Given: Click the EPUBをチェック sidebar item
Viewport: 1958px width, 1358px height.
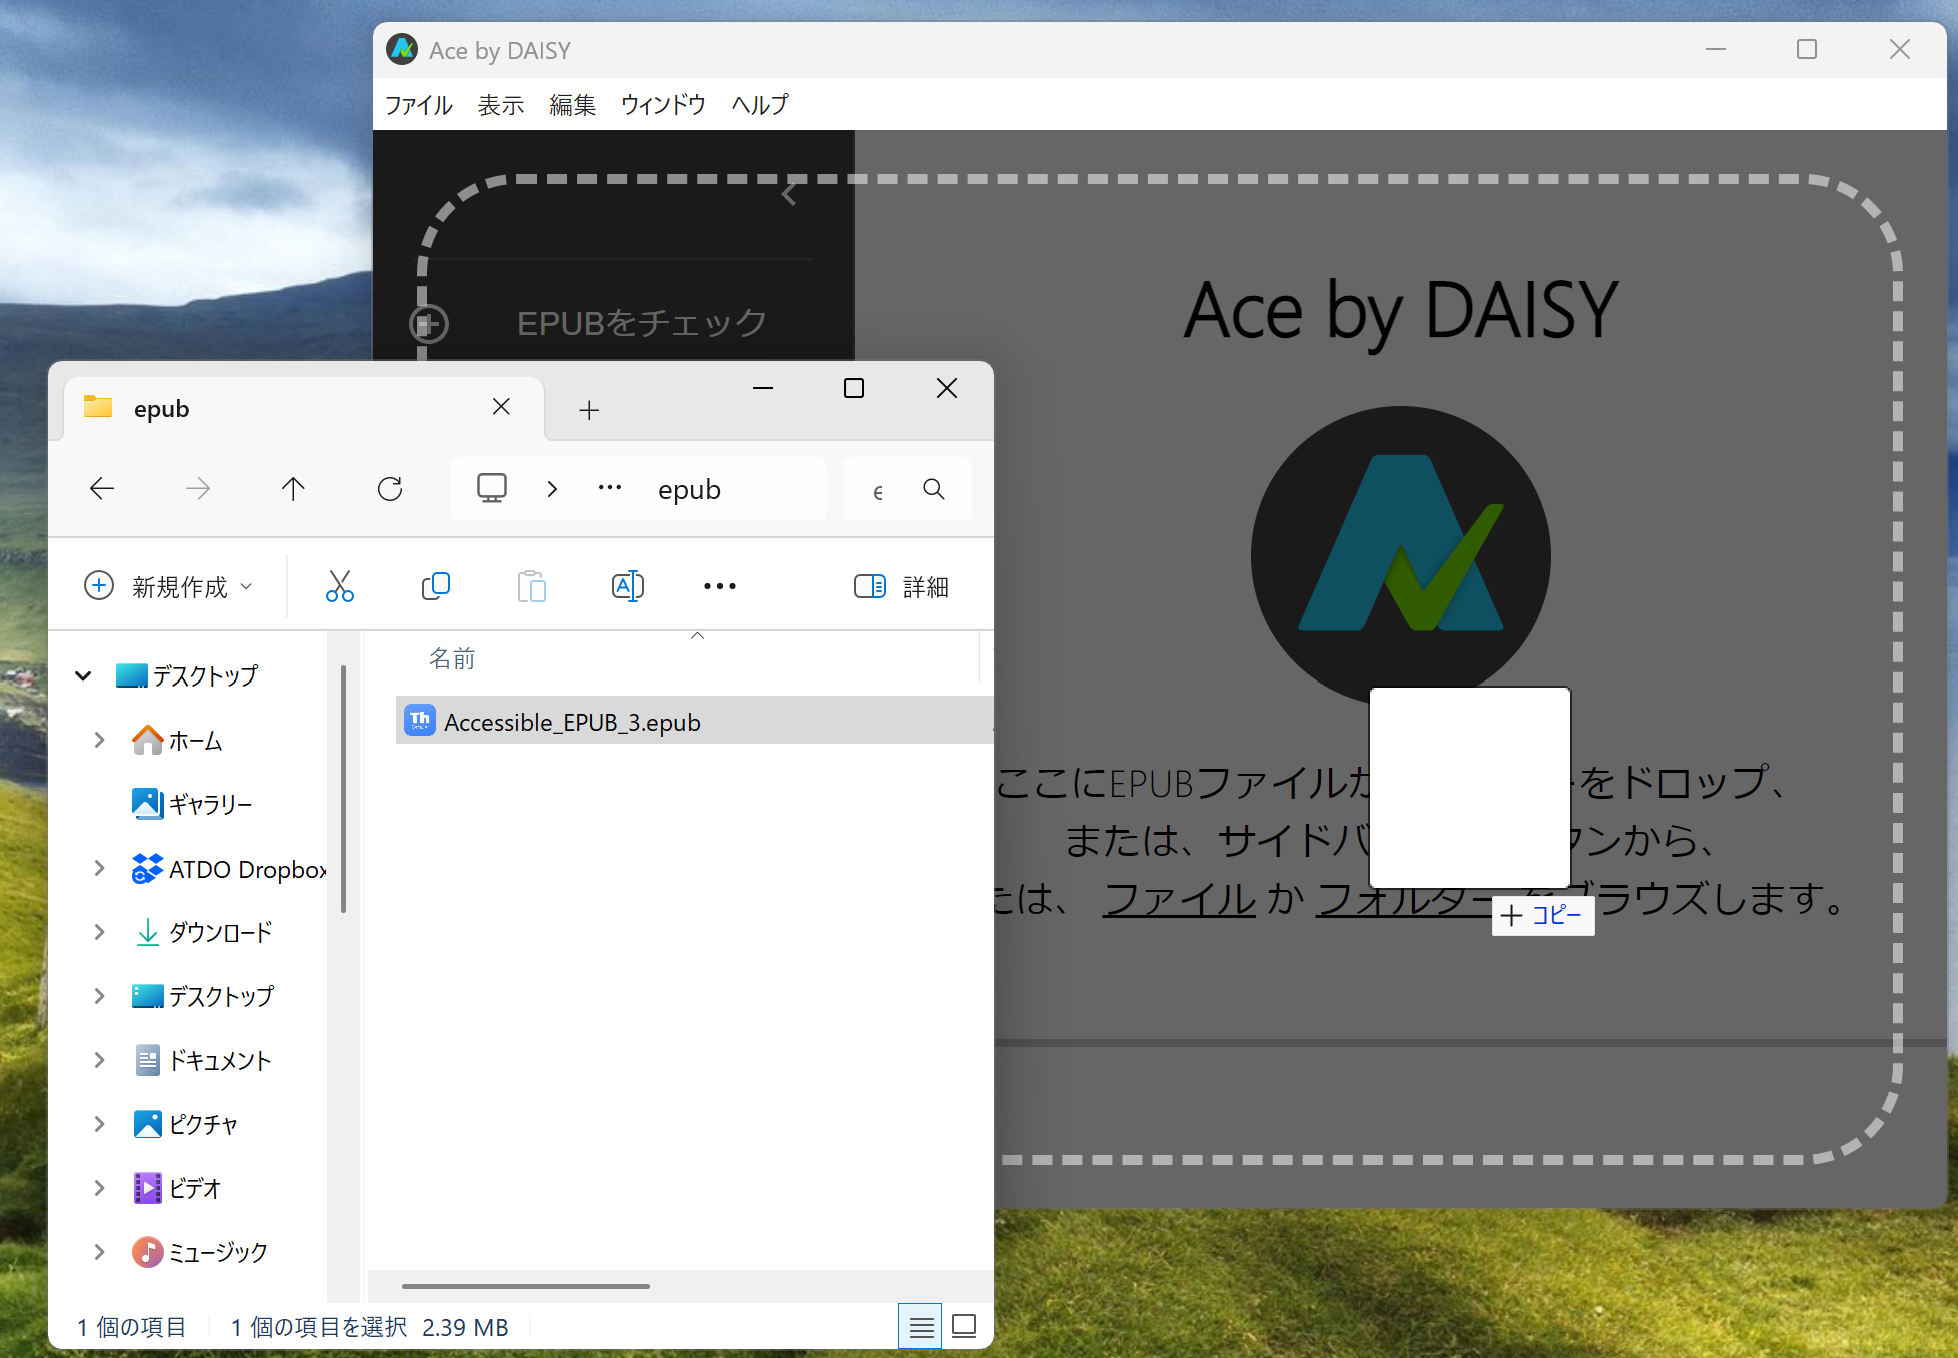Looking at the screenshot, I should click(x=641, y=323).
